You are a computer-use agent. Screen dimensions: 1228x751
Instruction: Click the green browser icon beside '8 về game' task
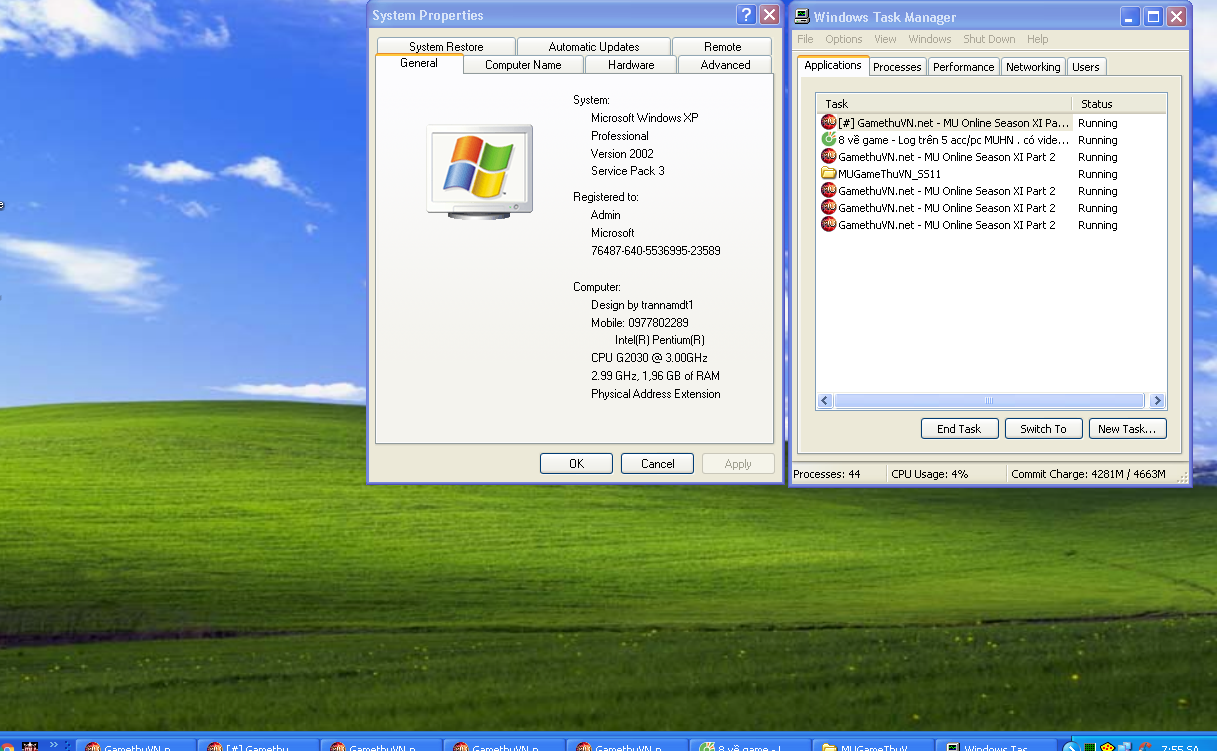coord(828,140)
